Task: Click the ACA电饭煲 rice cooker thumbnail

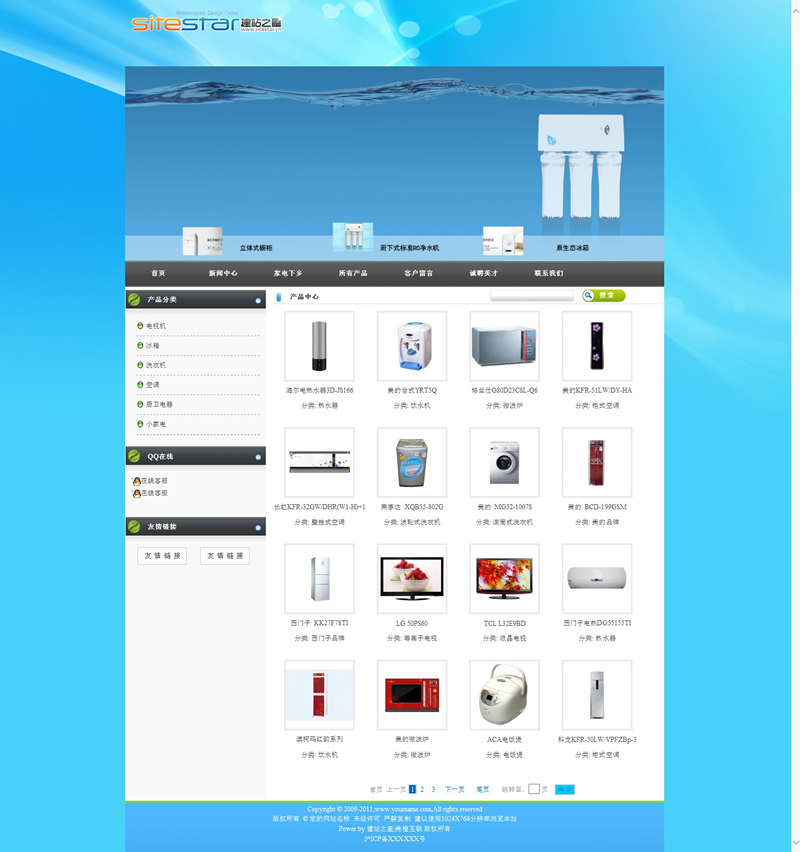Action: tap(504, 695)
